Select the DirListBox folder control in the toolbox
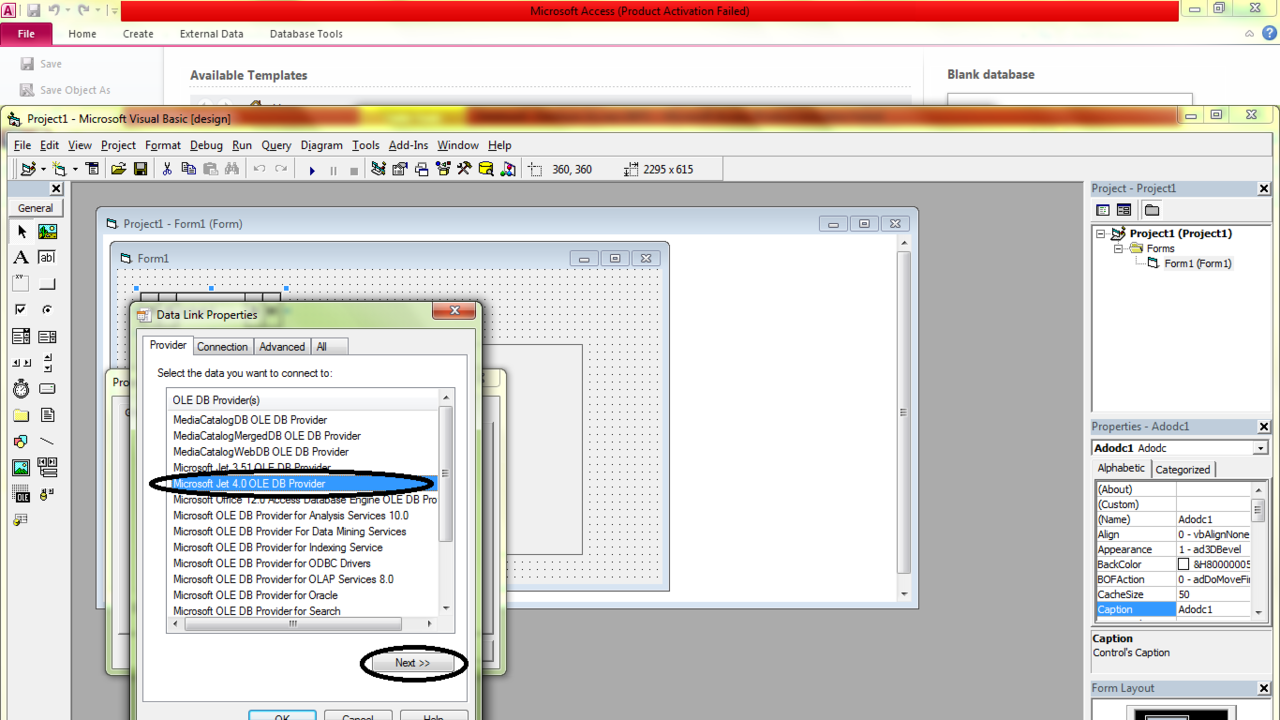Screen dimensions: 1280x720 click(21, 415)
